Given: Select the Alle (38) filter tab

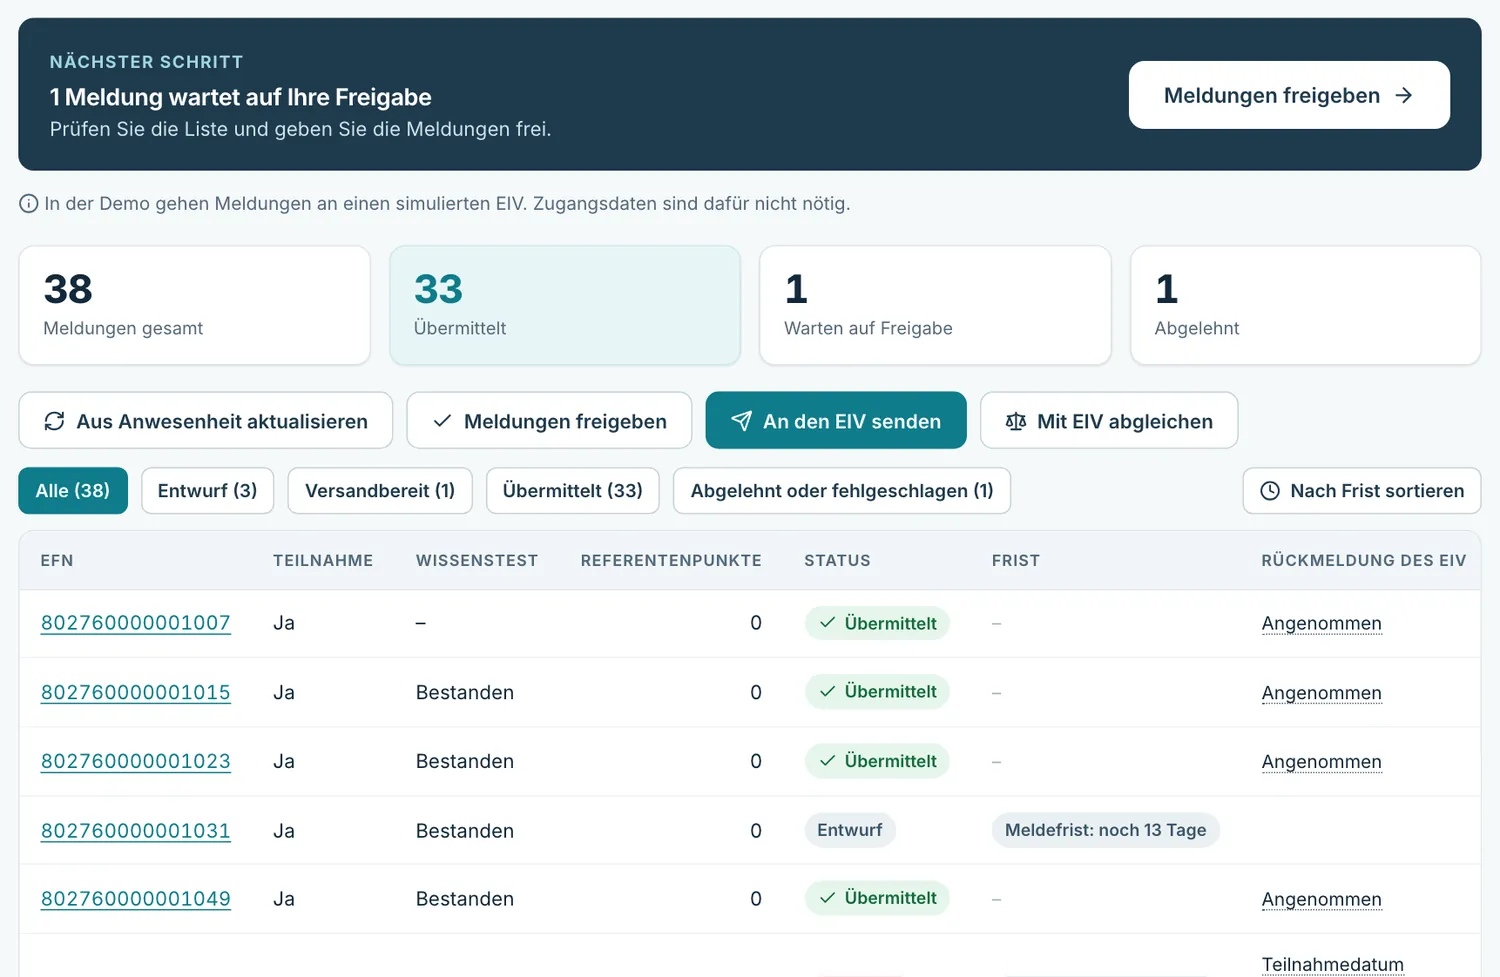Looking at the screenshot, I should pyautogui.click(x=73, y=491).
